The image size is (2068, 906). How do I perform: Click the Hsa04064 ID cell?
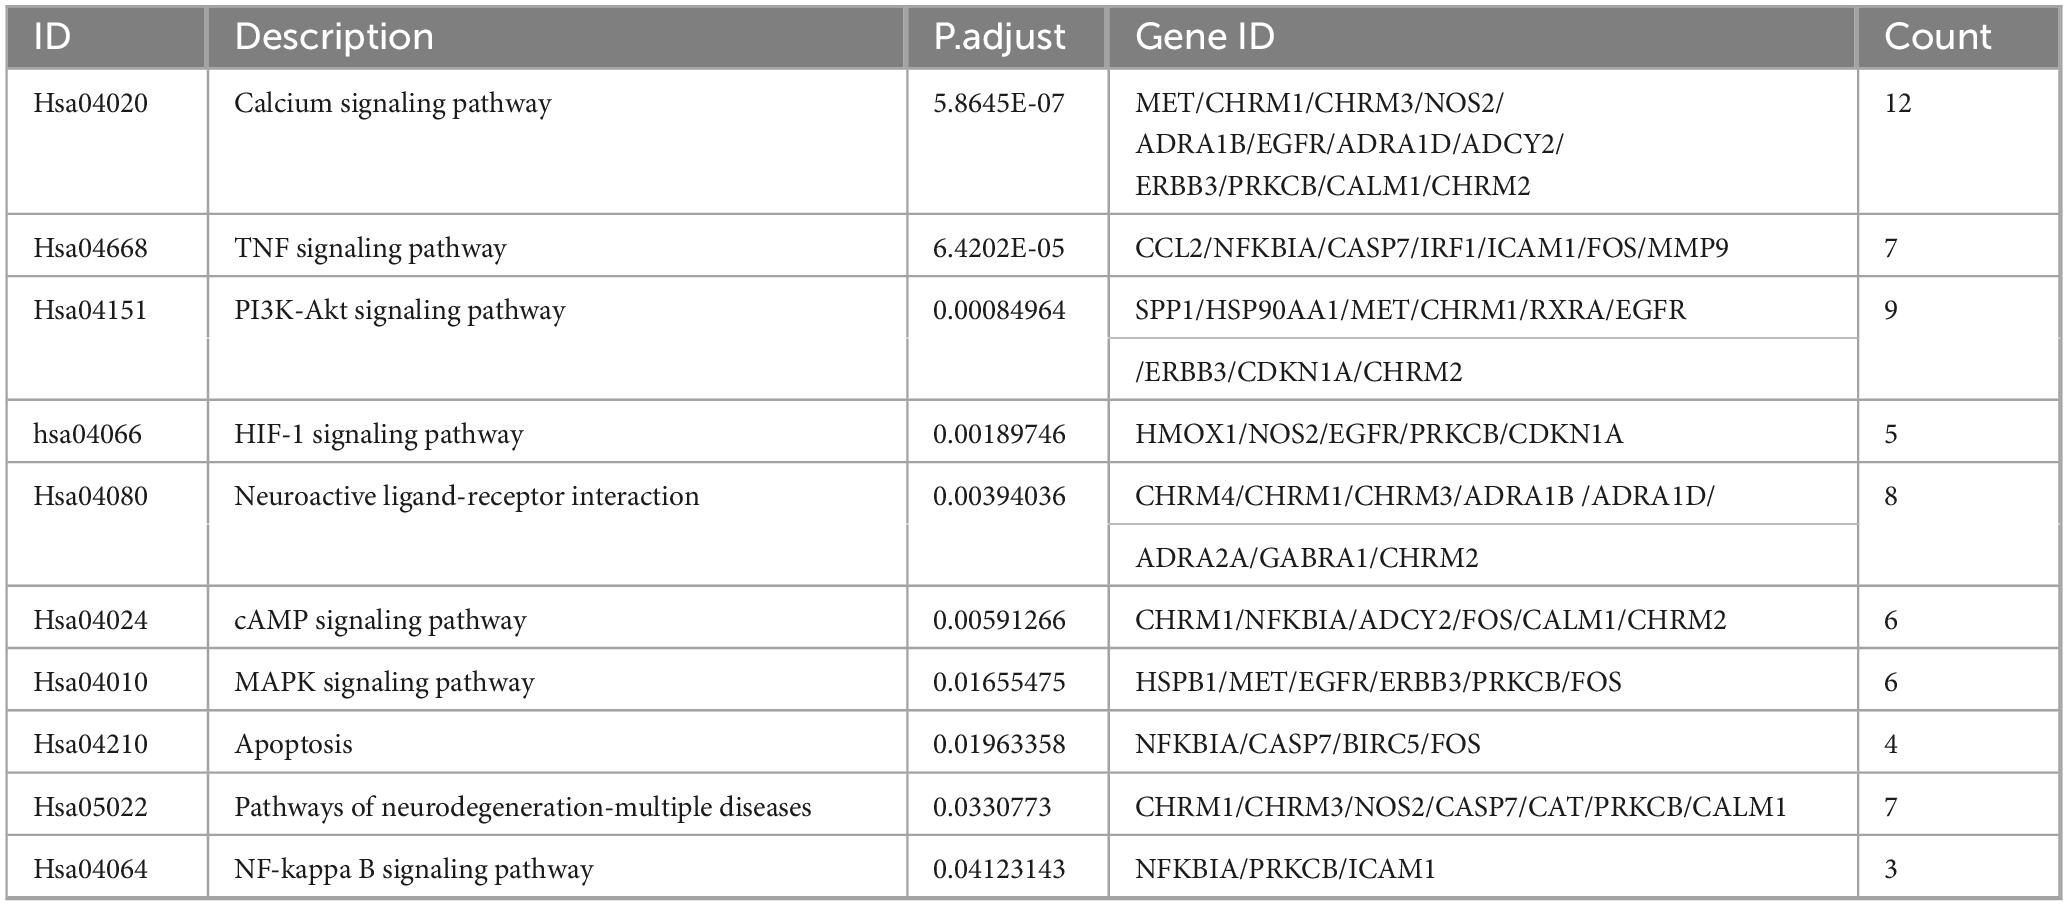[x=91, y=869]
